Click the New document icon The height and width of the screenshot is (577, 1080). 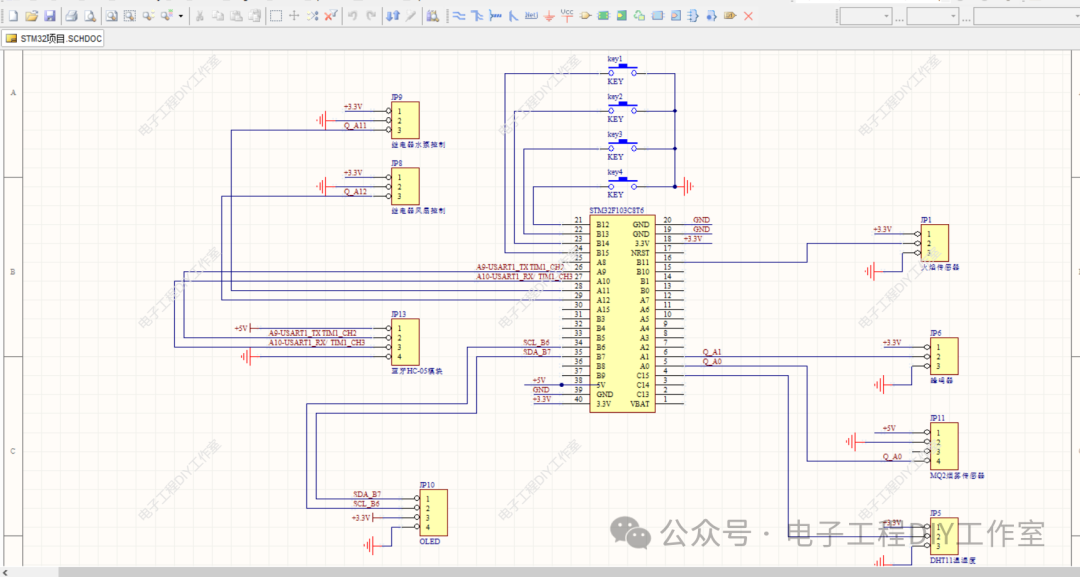tap(13, 16)
